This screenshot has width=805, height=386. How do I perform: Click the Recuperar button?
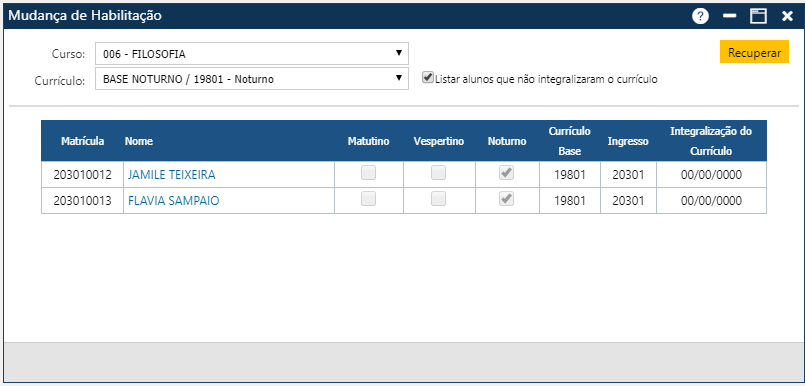coord(754,52)
